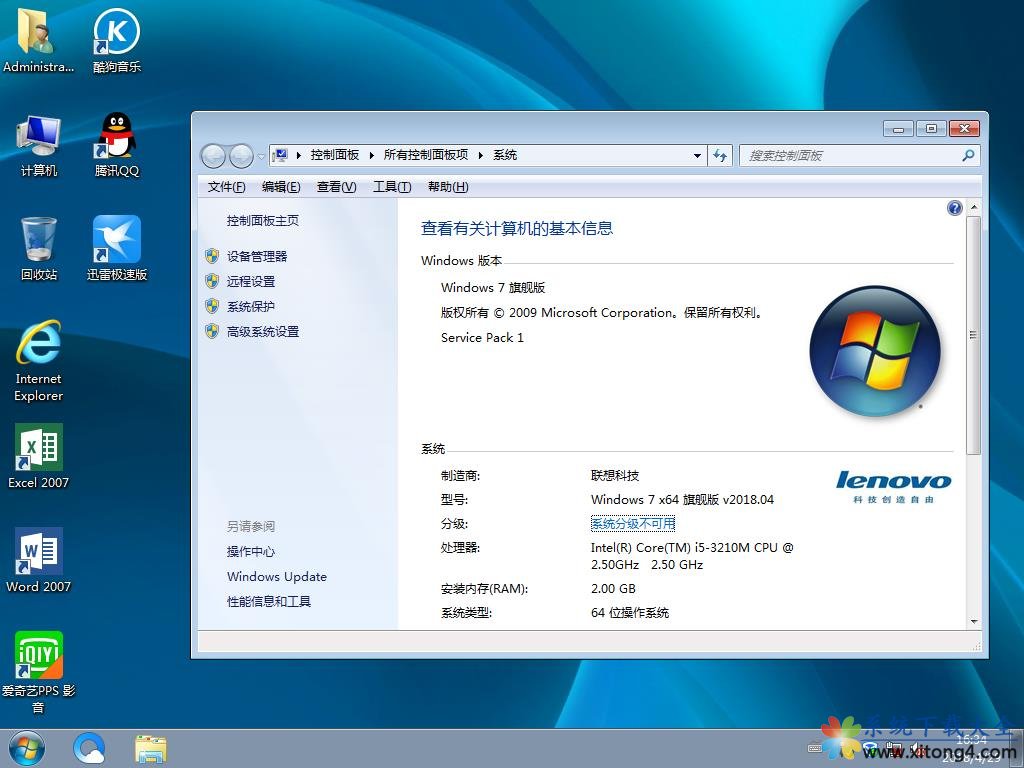Open the cloud browser icon on the taskbar
This screenshot has width=1024, height=768.
click(89, 748)
